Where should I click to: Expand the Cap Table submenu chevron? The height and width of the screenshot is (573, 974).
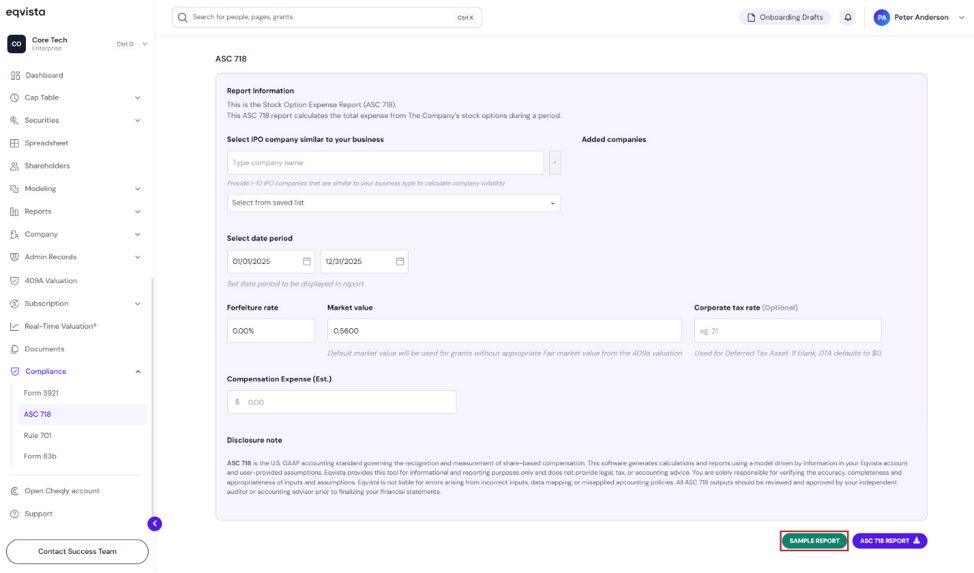(x=138, y=98)
